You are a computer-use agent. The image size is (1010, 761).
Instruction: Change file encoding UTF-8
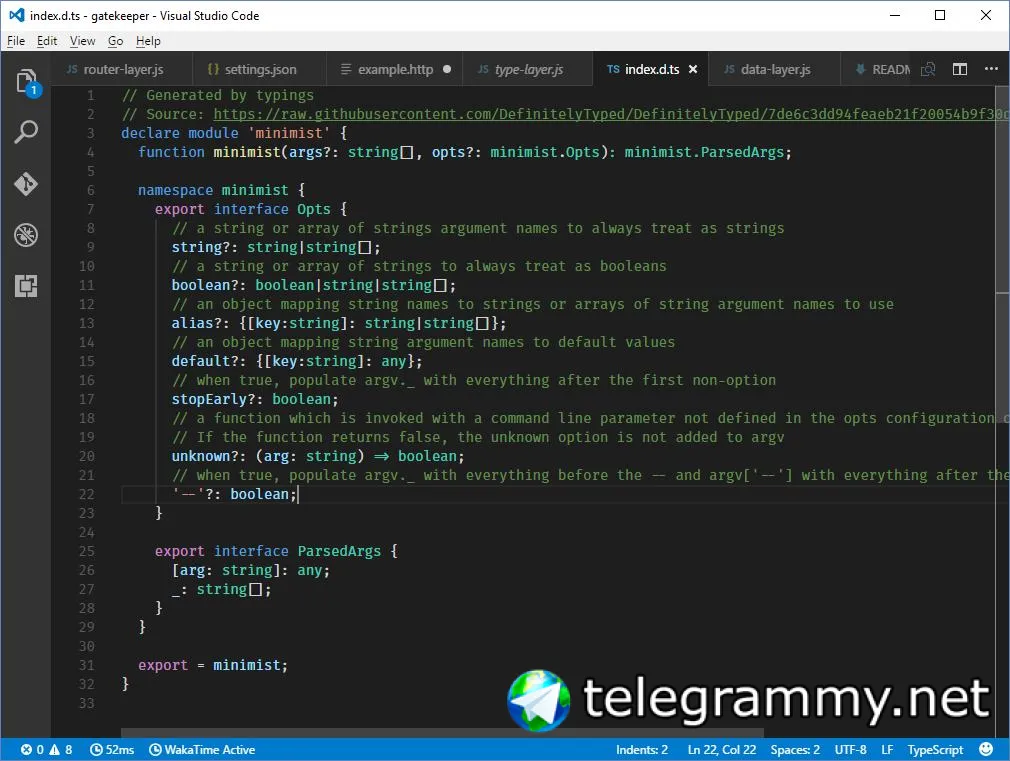point(850,749)
